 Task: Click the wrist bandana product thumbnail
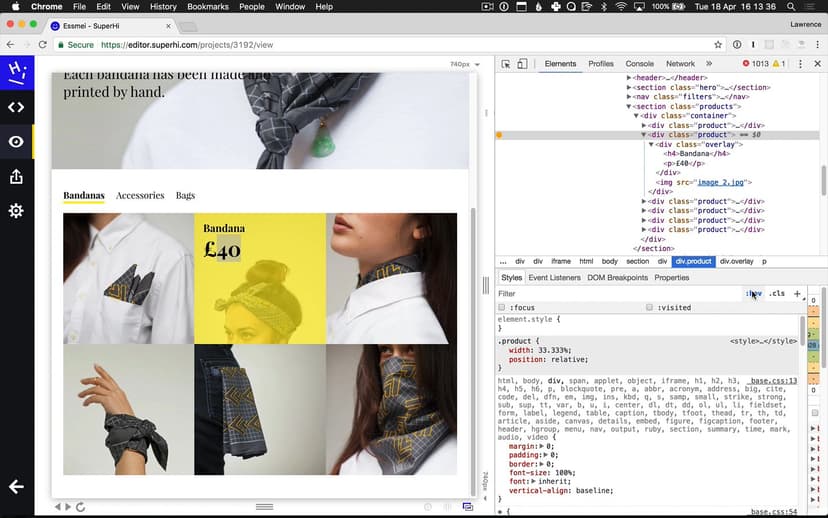point(128,409)
